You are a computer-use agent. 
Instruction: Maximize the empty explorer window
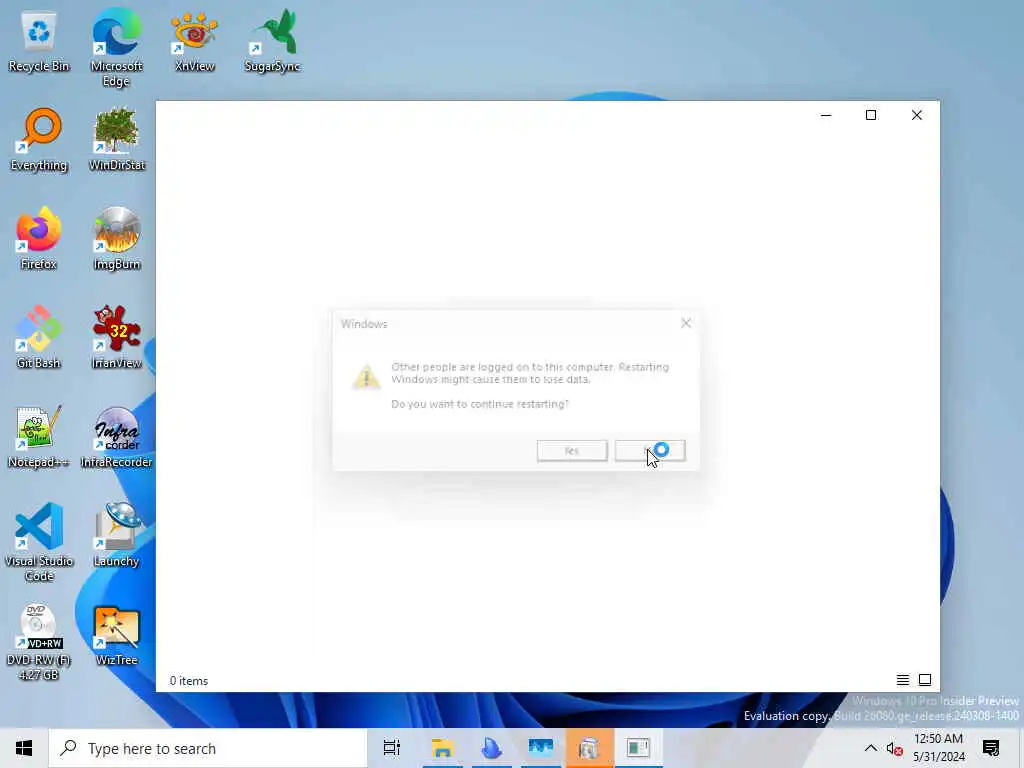pos(871,115)
